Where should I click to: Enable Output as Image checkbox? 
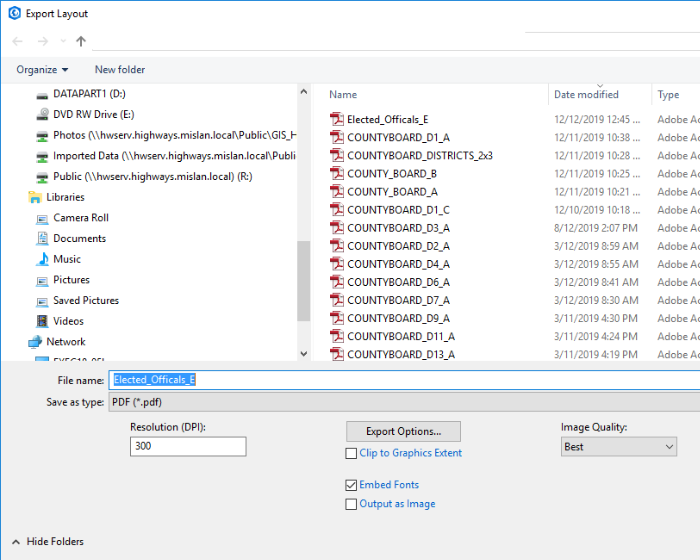tap(351, 504)
